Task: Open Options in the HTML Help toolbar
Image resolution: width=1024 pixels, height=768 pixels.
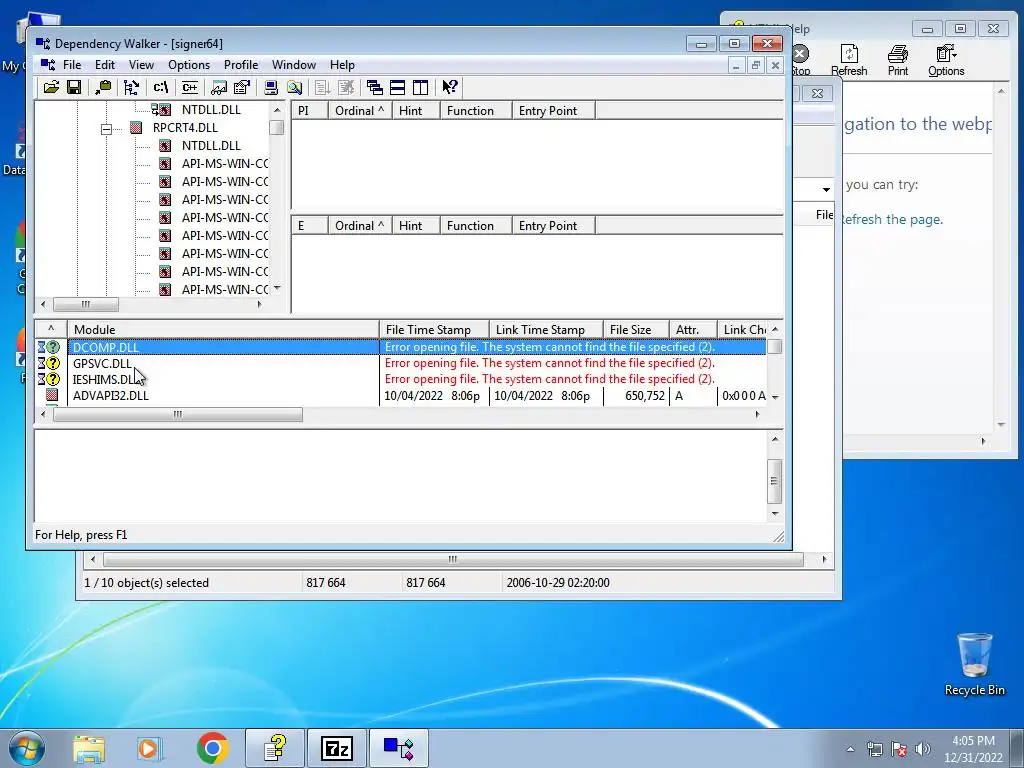Action: 946,61
